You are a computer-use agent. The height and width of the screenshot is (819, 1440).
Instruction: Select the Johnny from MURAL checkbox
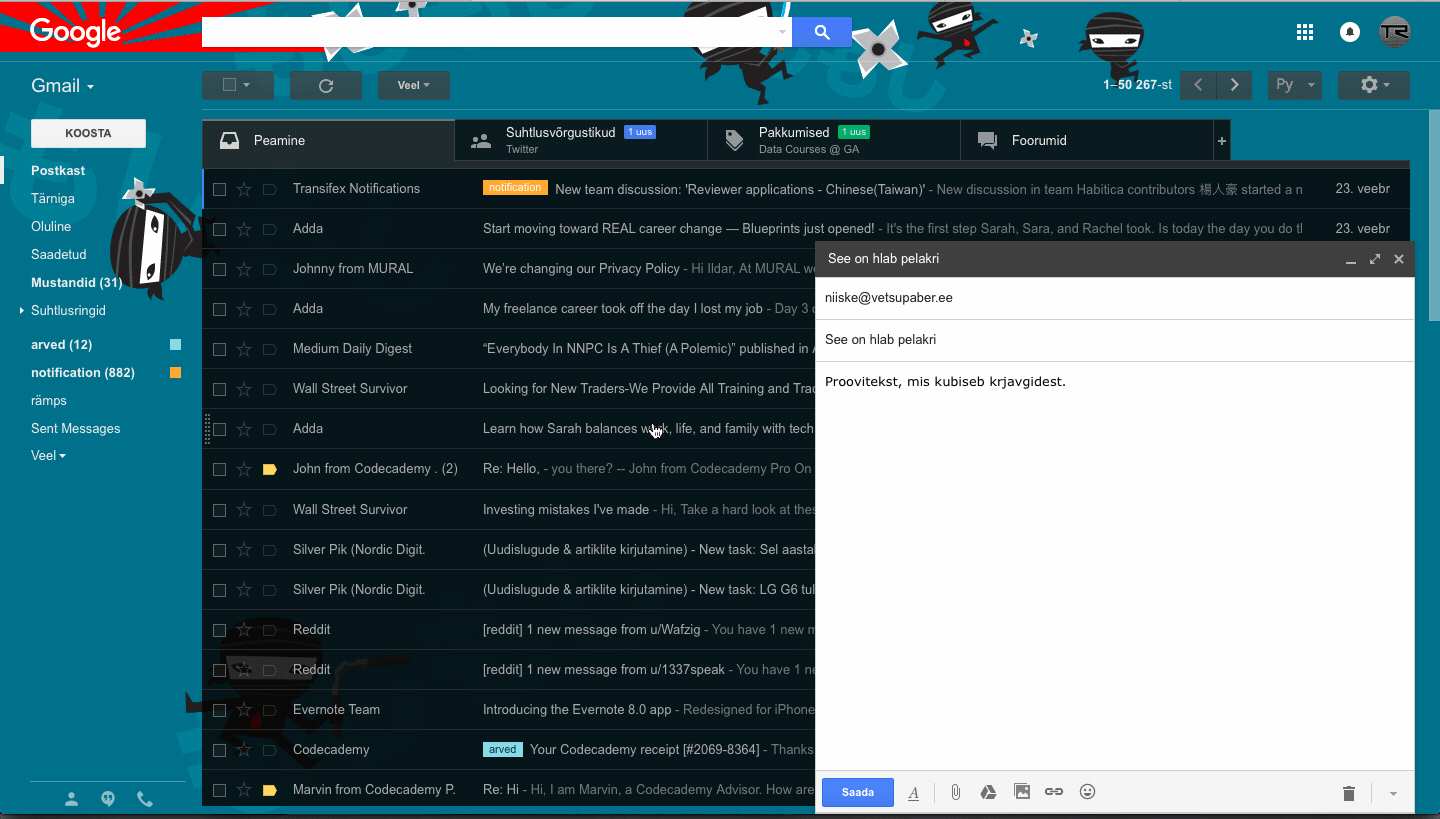tap(219, 269)
